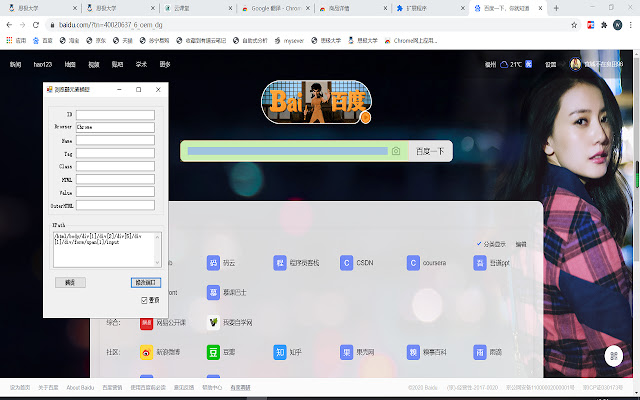Click the ID field in capture dialog
This screenshot has width=640, height=400.
coord(115,115)
